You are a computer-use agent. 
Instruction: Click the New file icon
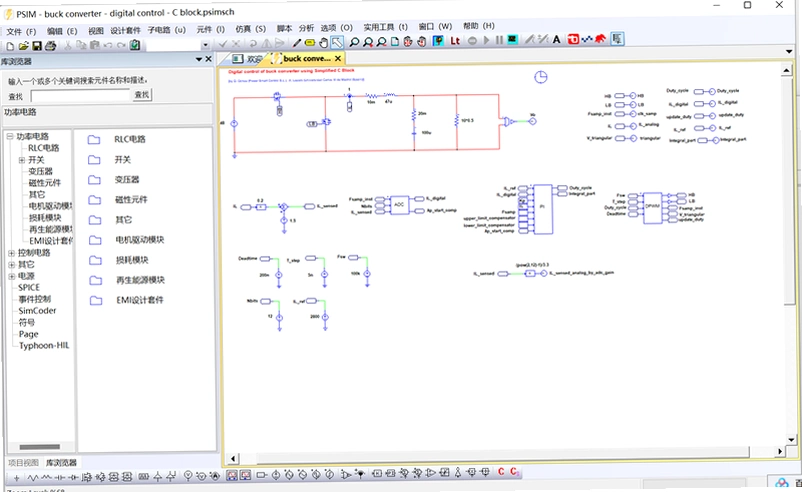coord(10,46)
